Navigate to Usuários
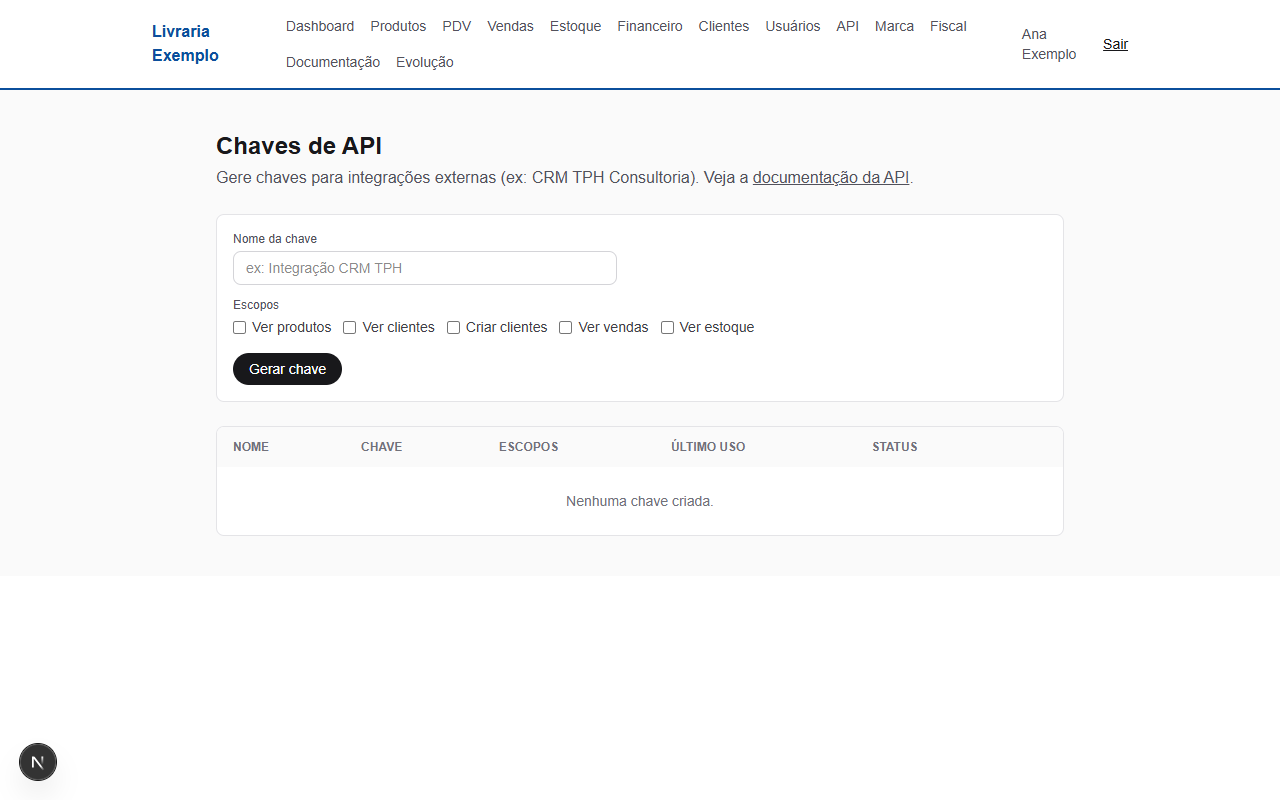This screenshot has height=800, width=1280. coord(793,26)
